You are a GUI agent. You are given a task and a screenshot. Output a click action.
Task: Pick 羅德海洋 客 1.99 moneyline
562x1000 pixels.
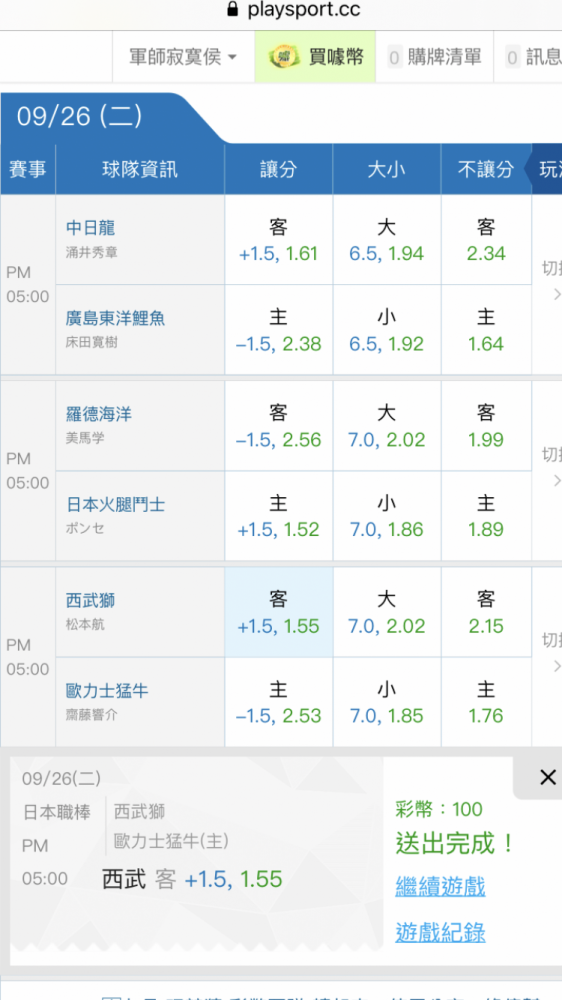486,426
